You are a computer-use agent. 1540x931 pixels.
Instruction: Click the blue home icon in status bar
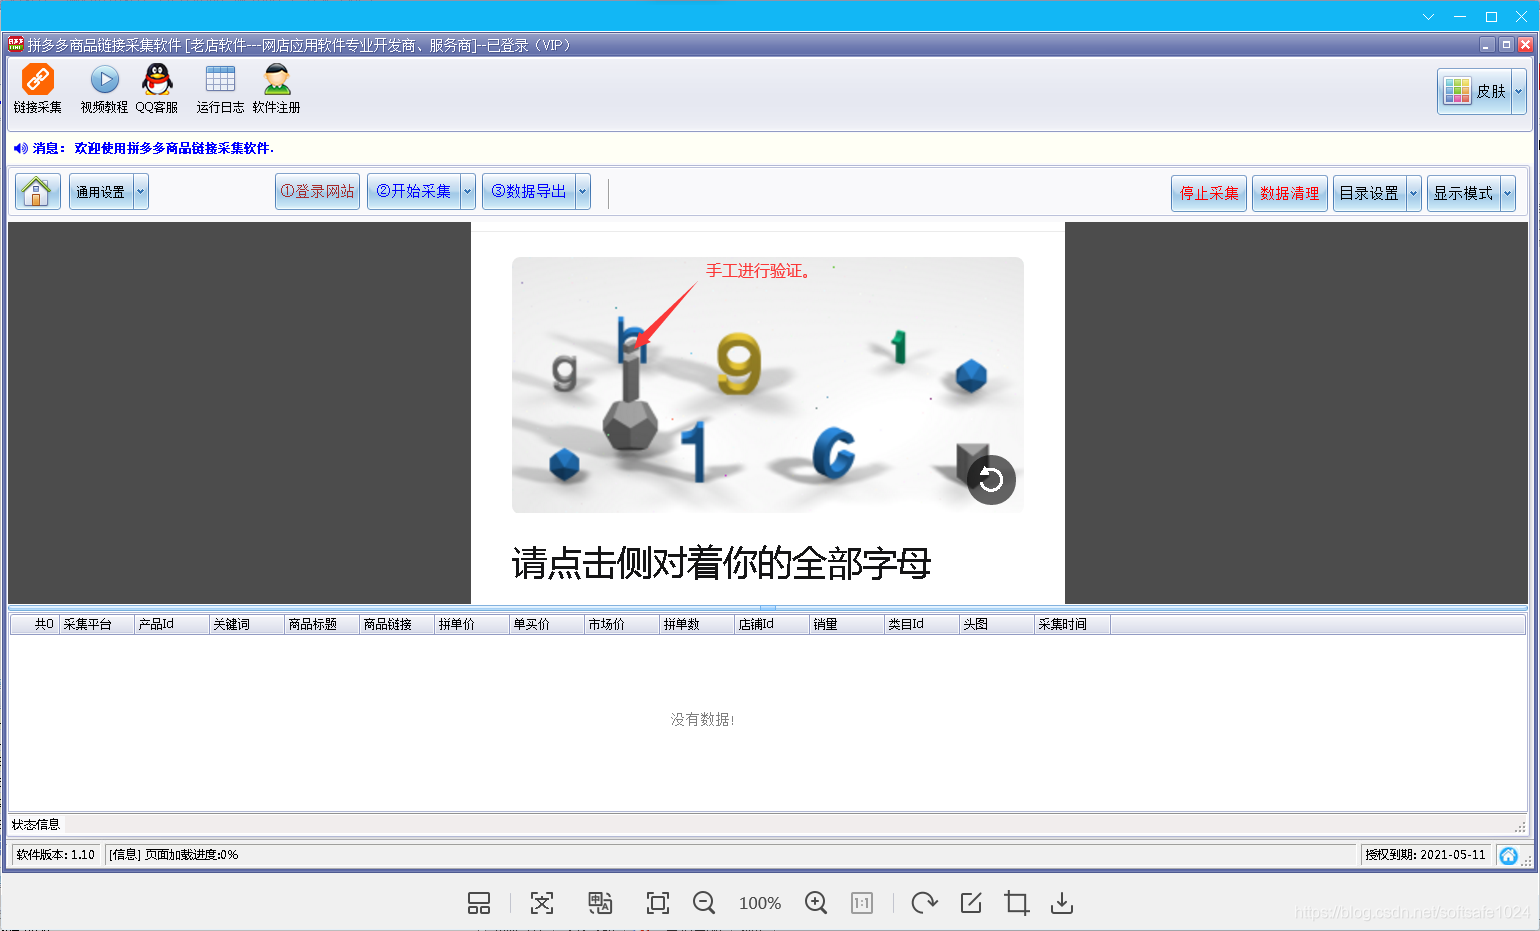click(1508, 855)
